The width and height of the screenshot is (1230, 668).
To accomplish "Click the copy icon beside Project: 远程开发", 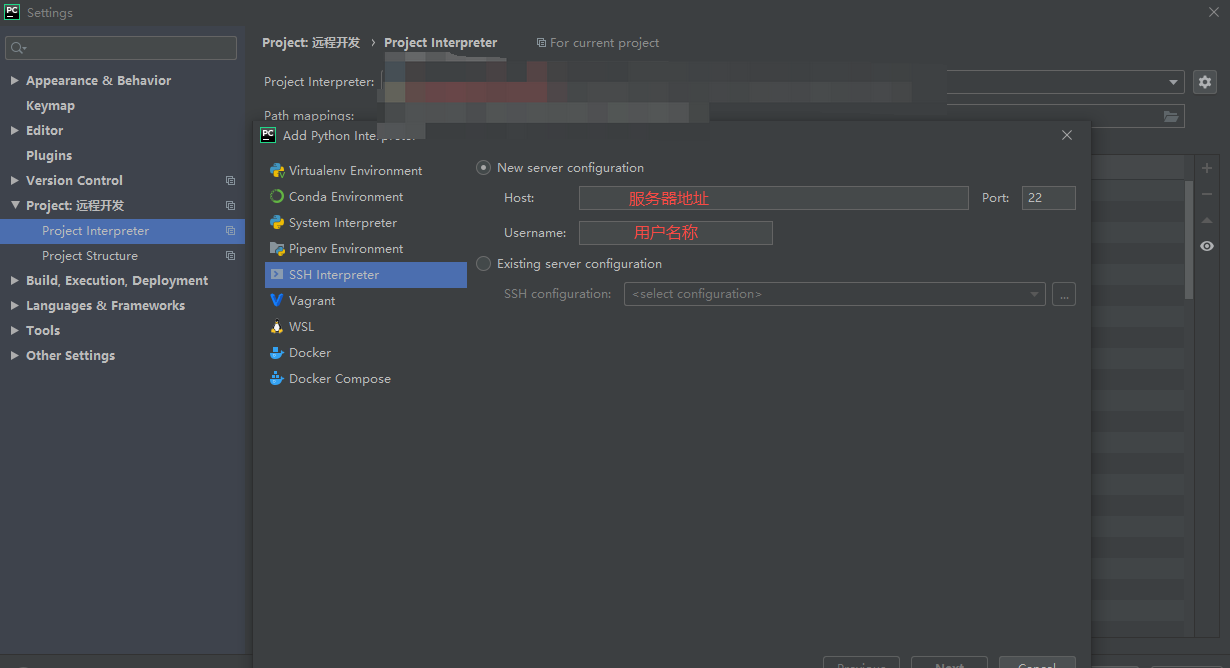I will (230, 206).
